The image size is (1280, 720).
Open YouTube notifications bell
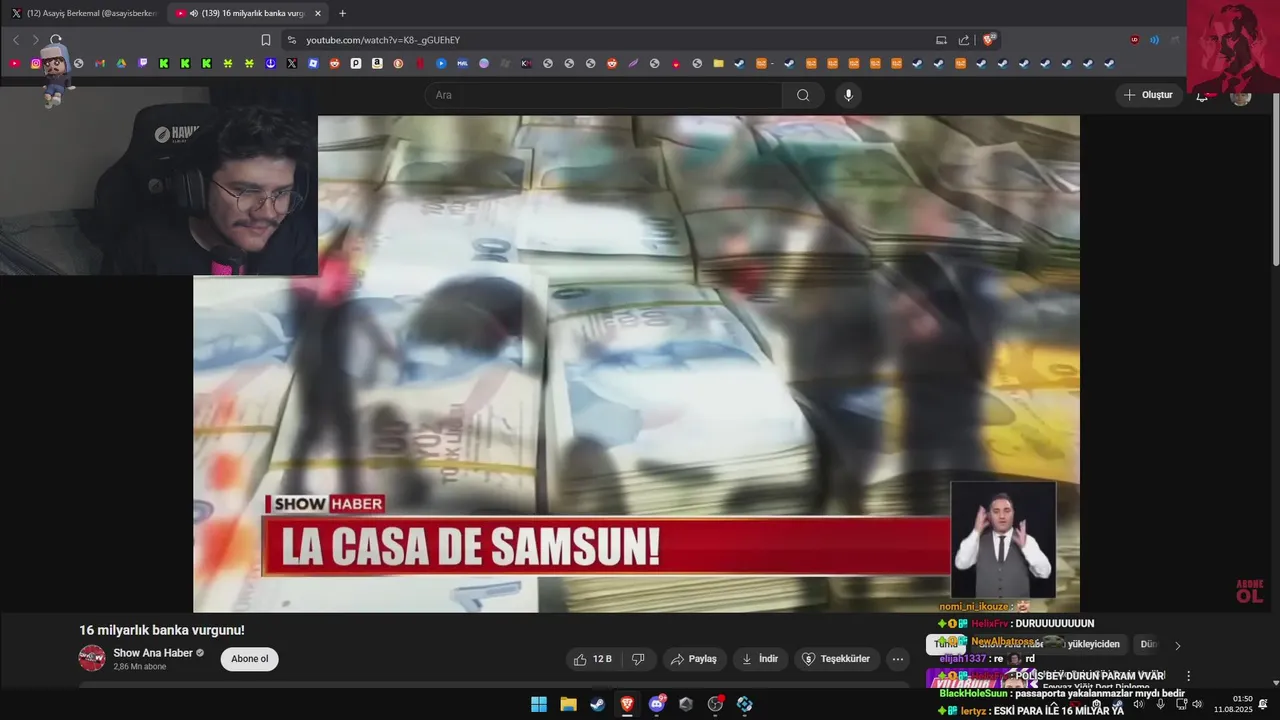point(1202,95)
